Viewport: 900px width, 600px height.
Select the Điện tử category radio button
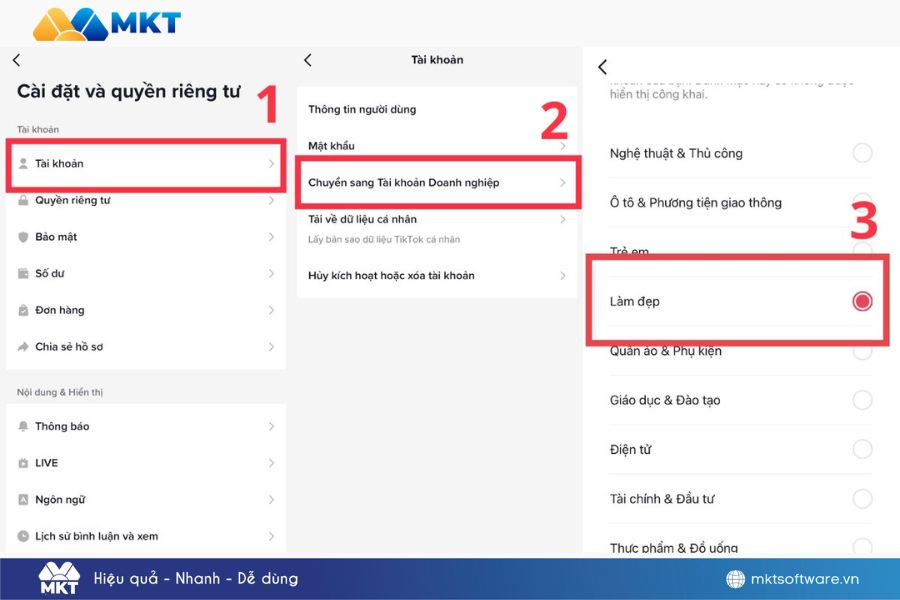click(862, 449)
